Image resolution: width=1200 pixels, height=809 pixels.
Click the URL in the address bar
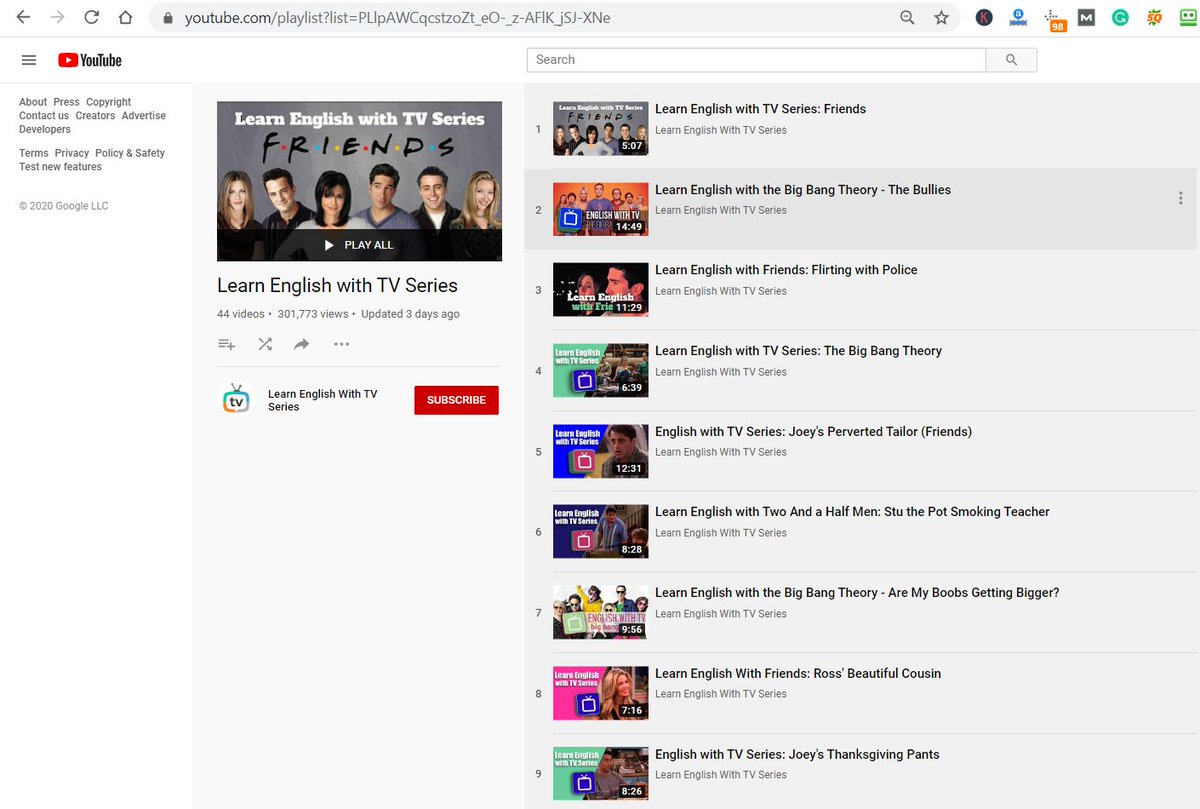(x=397, y=18)
